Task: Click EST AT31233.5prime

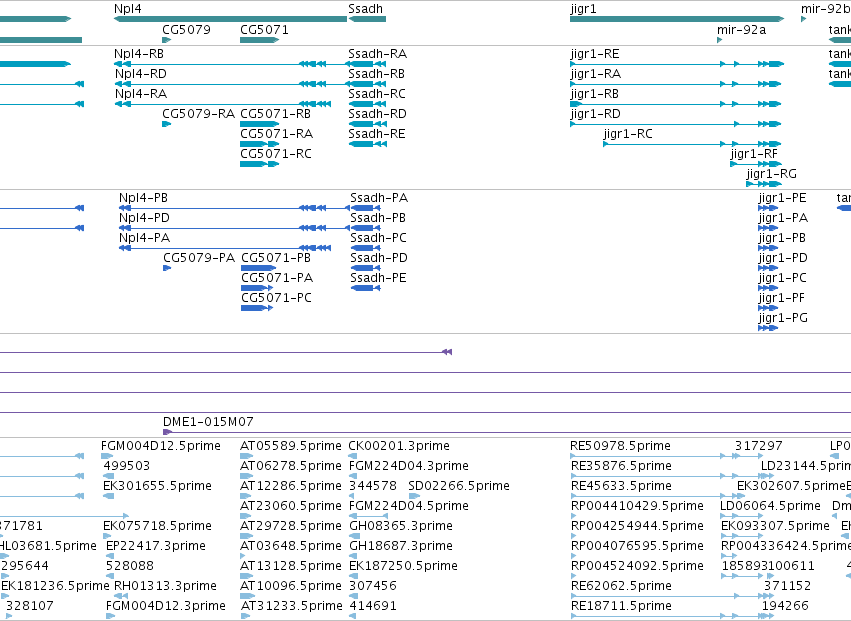Action: tap(291, 606)
